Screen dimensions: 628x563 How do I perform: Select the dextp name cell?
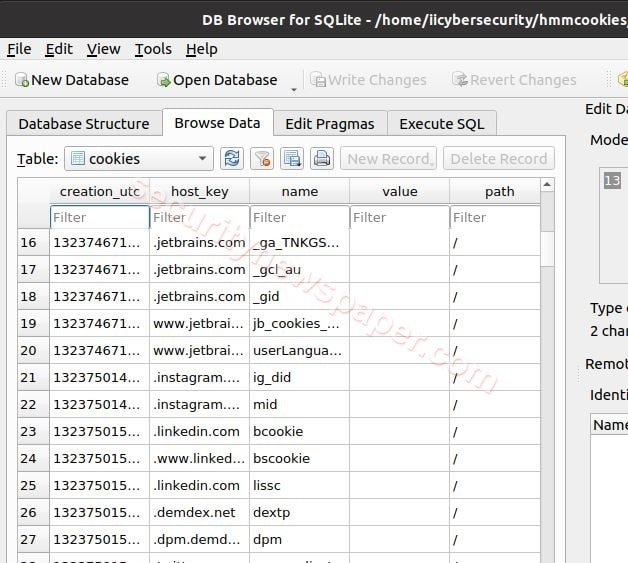pyautogui.click(x=300, y=513)
